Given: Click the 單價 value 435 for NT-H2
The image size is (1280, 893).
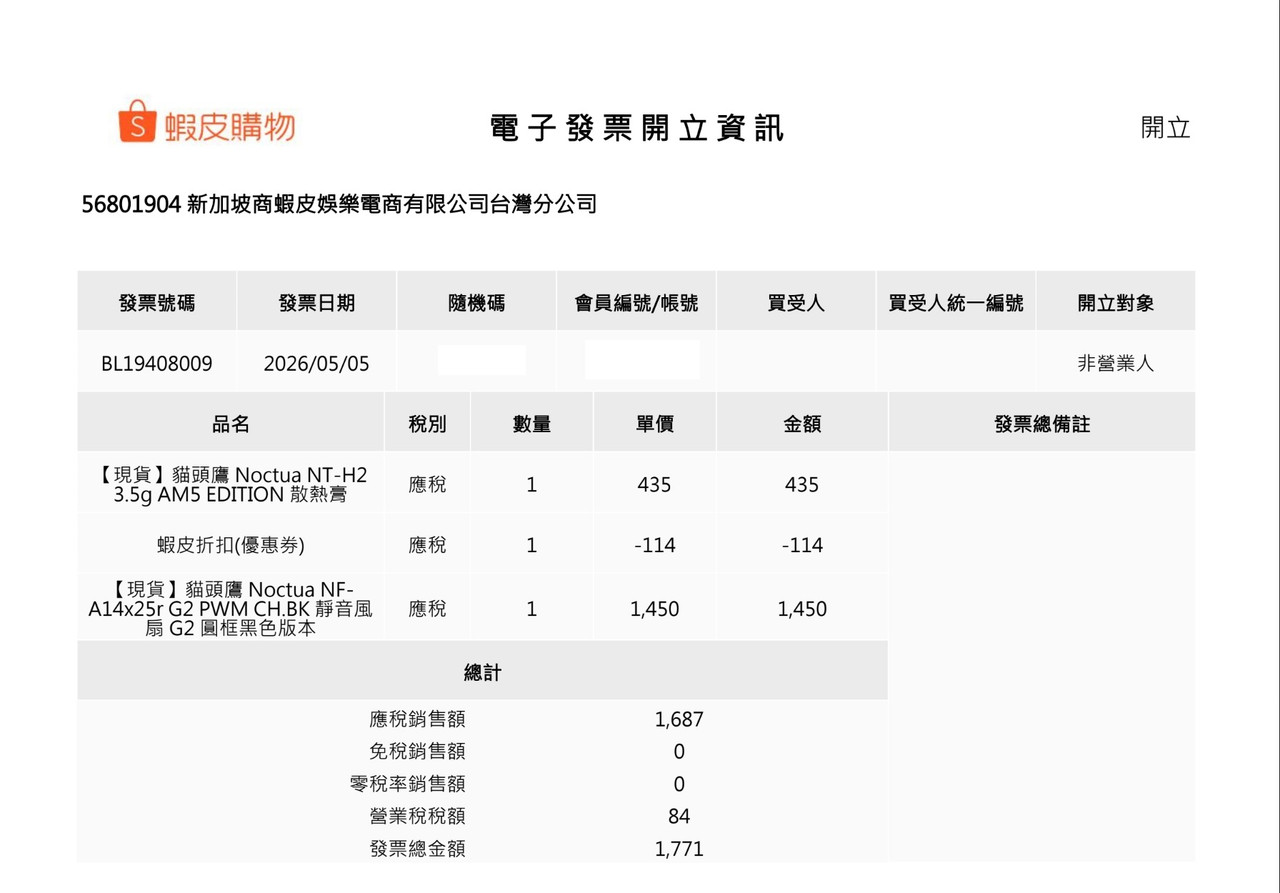Looking at the screenshot, I should pos(654,485).
